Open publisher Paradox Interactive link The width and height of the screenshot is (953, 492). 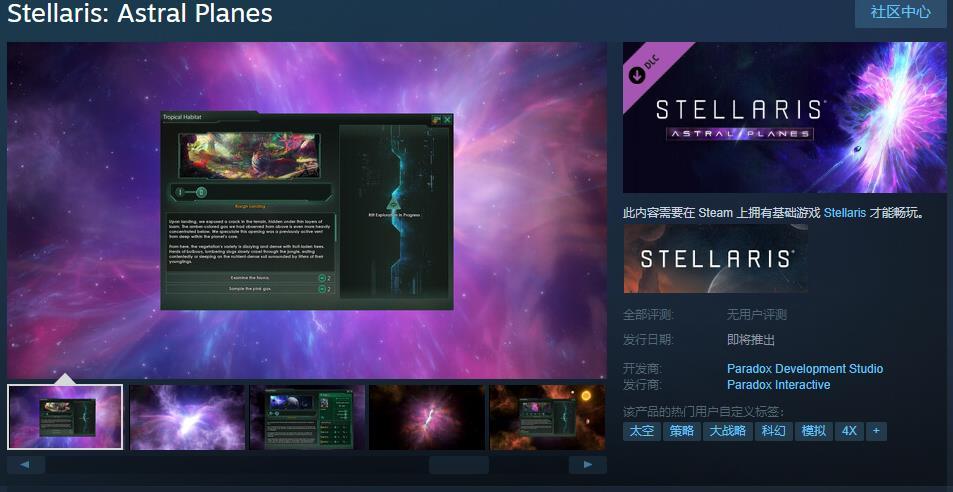pyautogui.click(x=779, y=385)
